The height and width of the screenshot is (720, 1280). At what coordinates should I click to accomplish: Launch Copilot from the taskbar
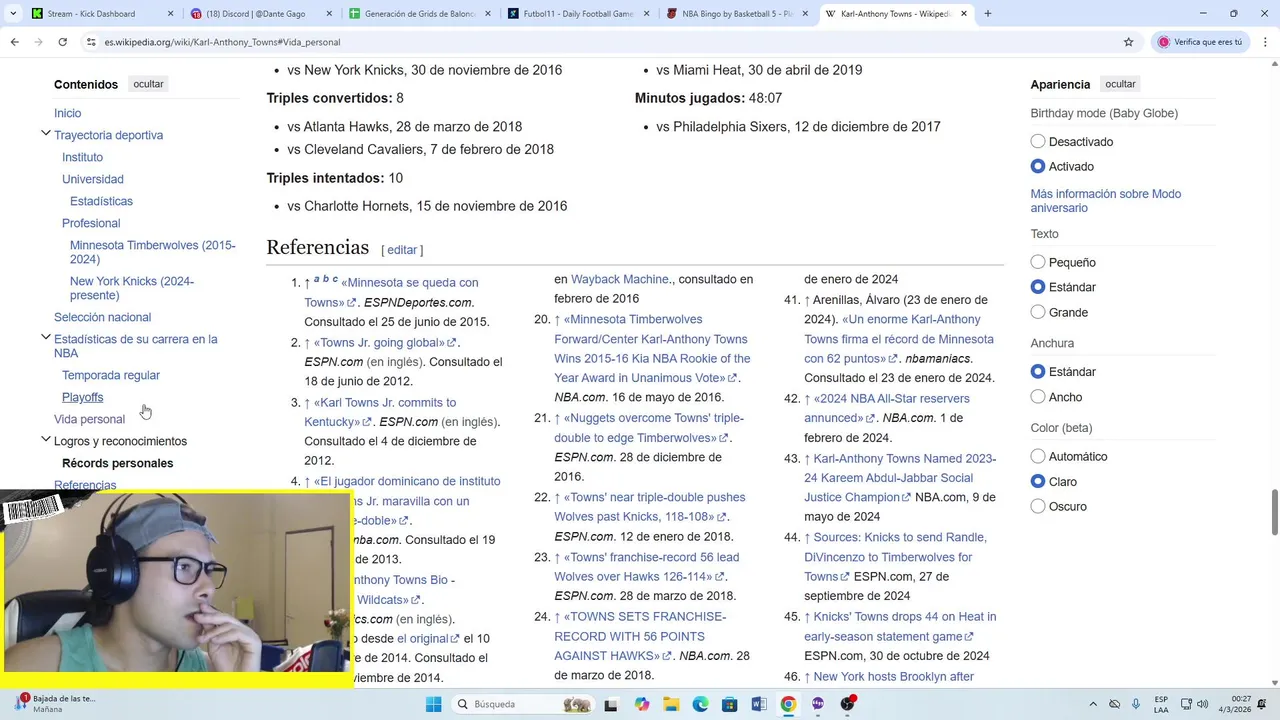(x=641, y=704)
